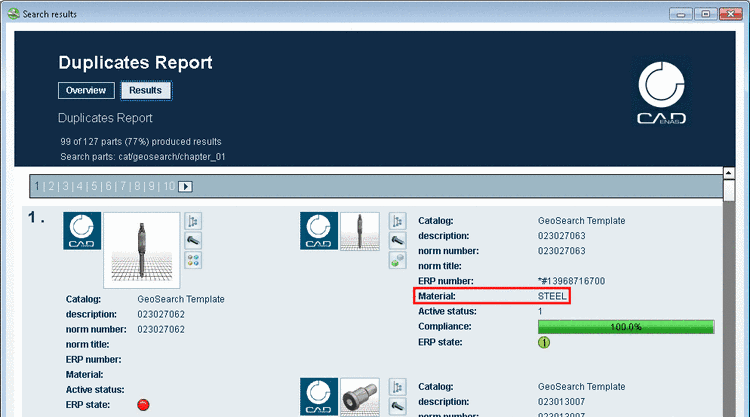Image resolution: width=750 pixels, height=417 pixels.
Task: Click the 100.0% Compliance progress bar
Action: 626,327
